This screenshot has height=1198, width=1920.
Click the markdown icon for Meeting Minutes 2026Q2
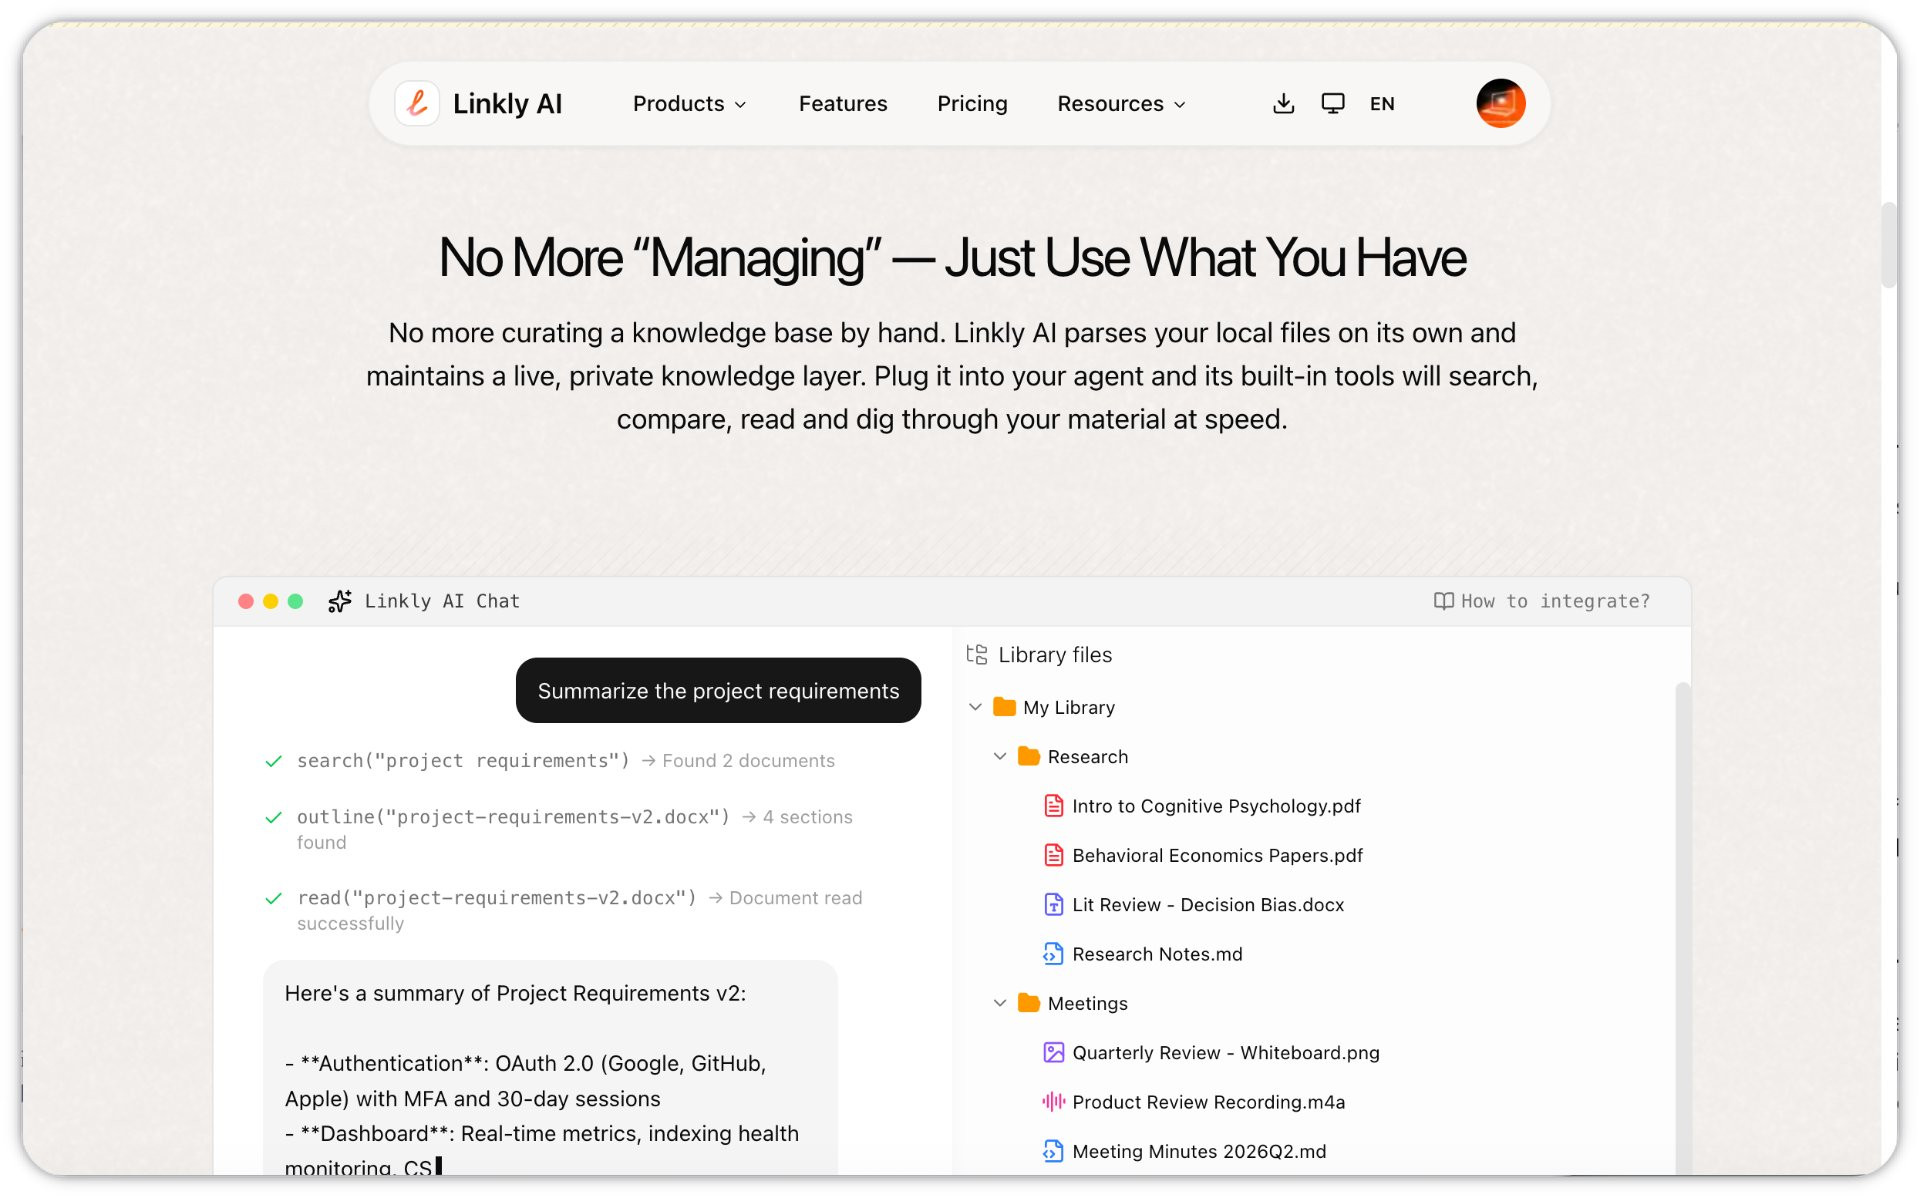click(x=1053, y=1151)
